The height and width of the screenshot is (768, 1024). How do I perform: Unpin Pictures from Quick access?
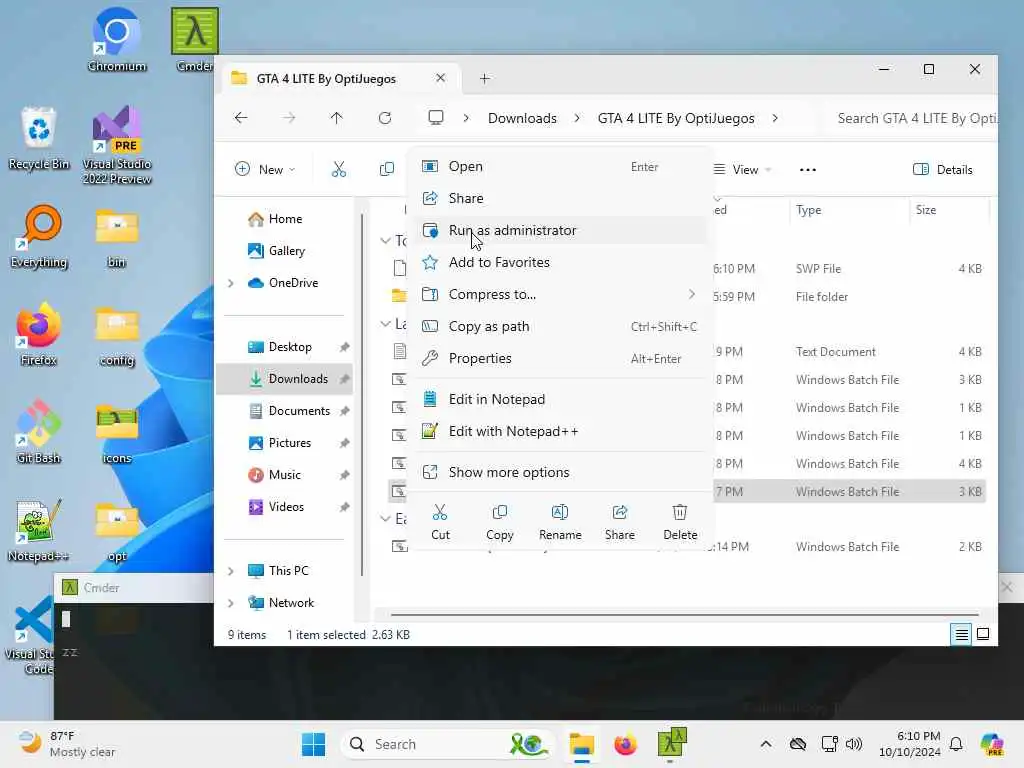tap(344, 443)
